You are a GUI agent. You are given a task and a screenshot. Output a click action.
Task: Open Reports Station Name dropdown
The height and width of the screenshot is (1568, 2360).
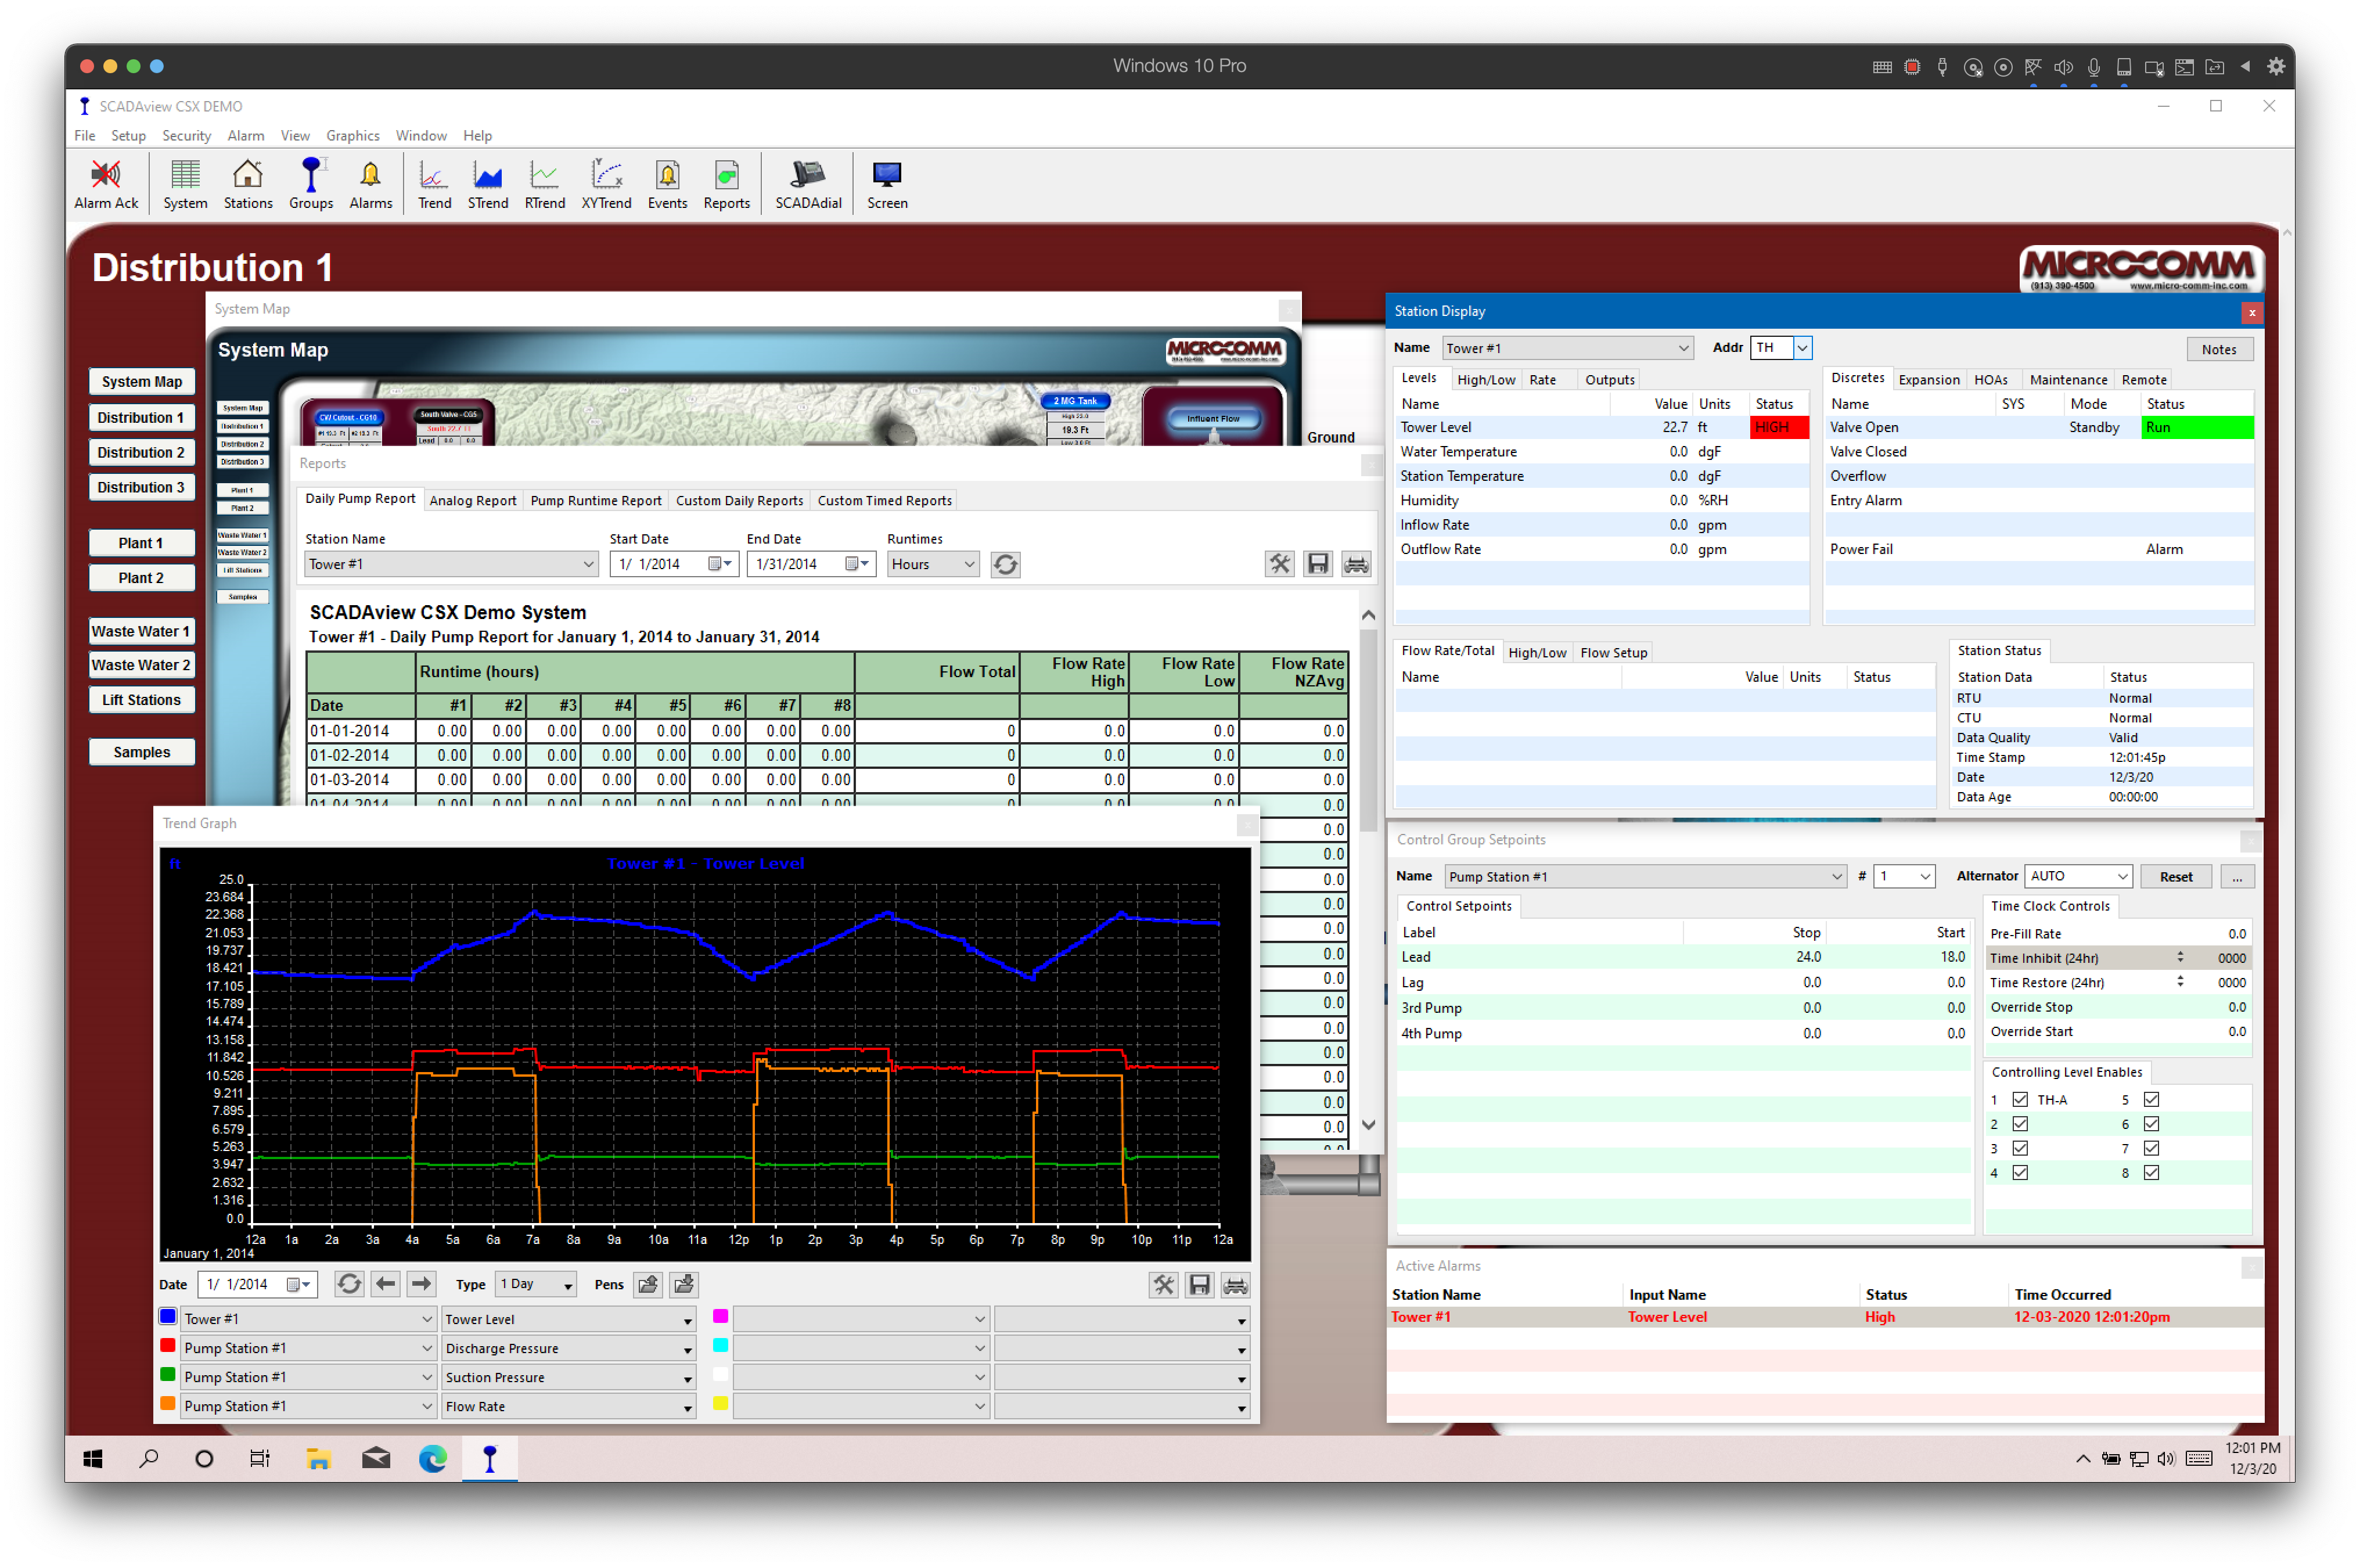point(450,564)
